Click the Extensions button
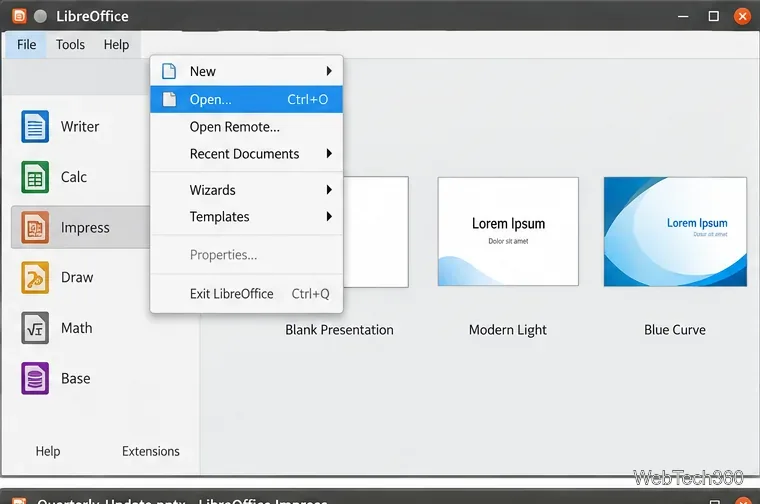760x504 pixels. tap(151, 451)
